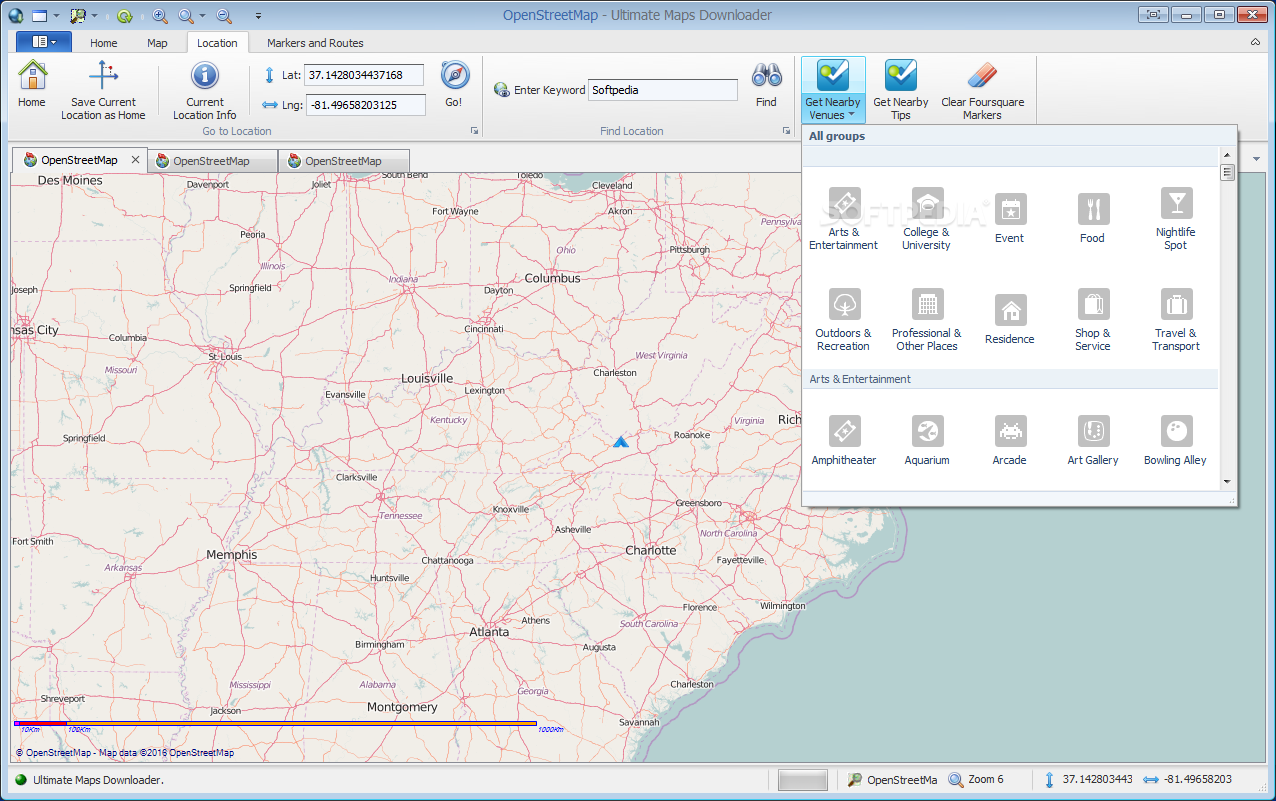Open the window layout dropdown arrow
Image resolution: width=1276 pixels, height=801 pixels.
56,16
